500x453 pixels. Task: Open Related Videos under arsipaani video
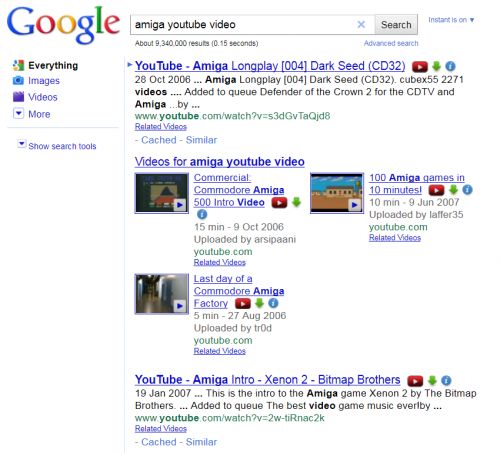[x=220, y=262]
